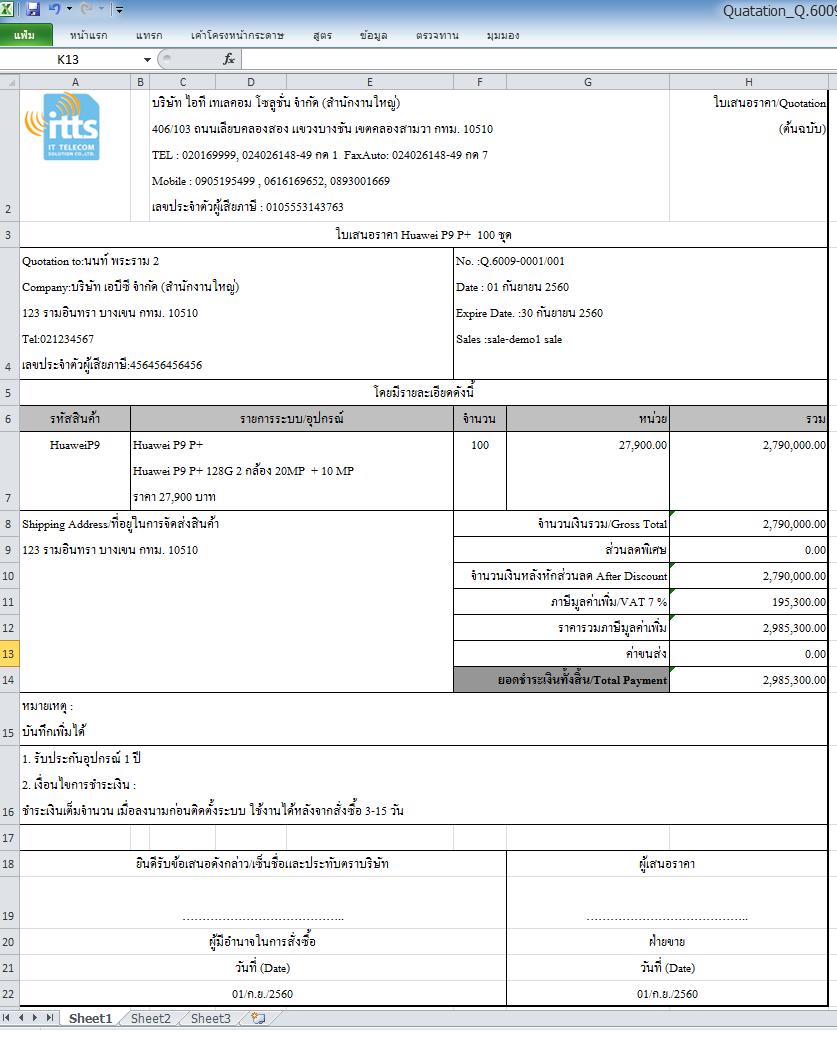Open the มุมมอง (View) ribbon tab
Image resolution: width=837 pixels, height=1045 pixels.
[503, 35]
